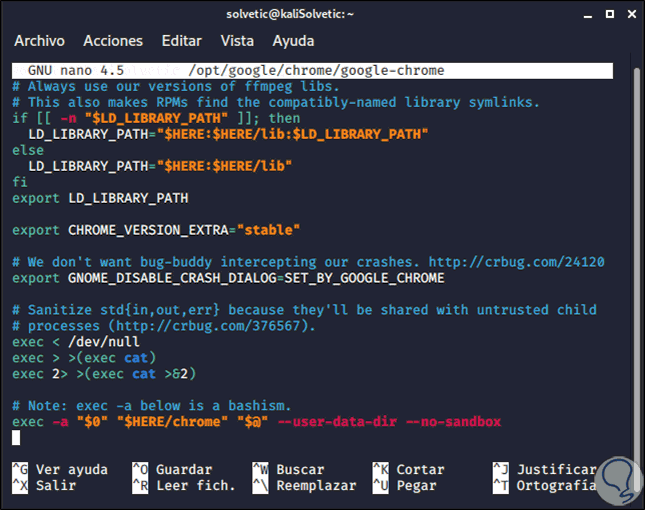Click the Editar menu
Viewport: 645px width, 510px height.
[181, 41]
